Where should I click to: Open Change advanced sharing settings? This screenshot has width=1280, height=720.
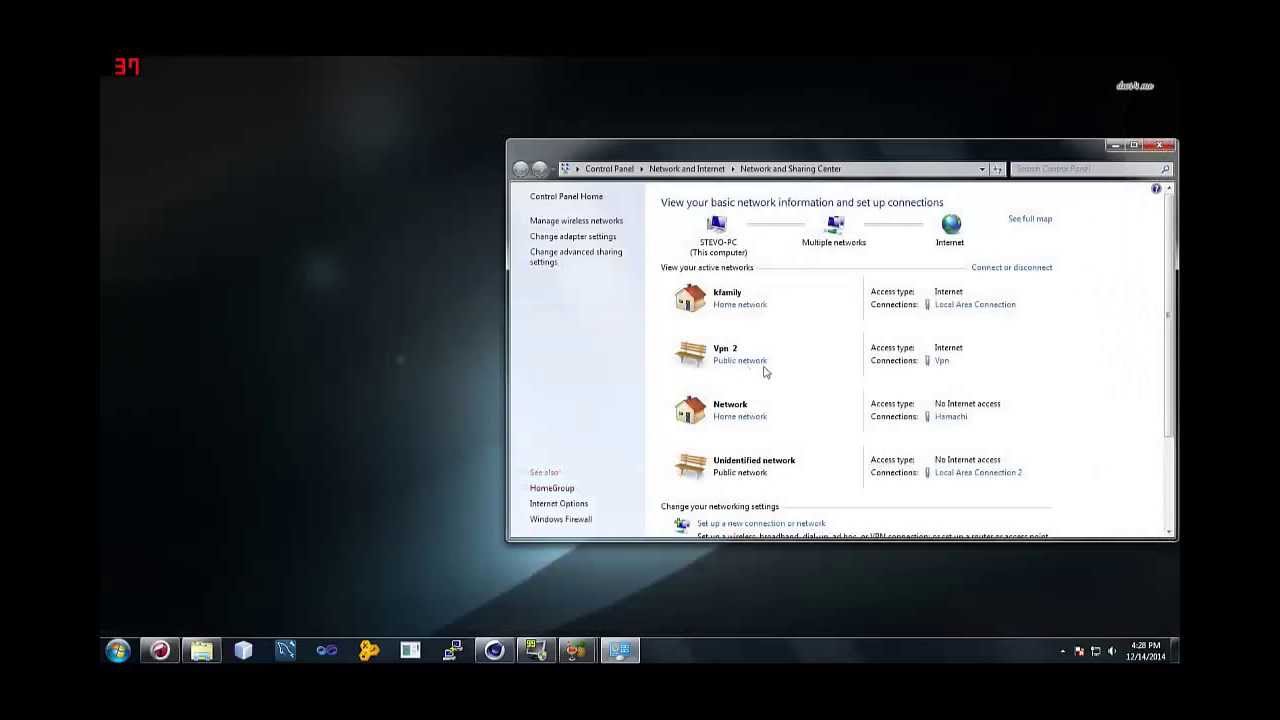pyautogui.click(x=576, y=257)
